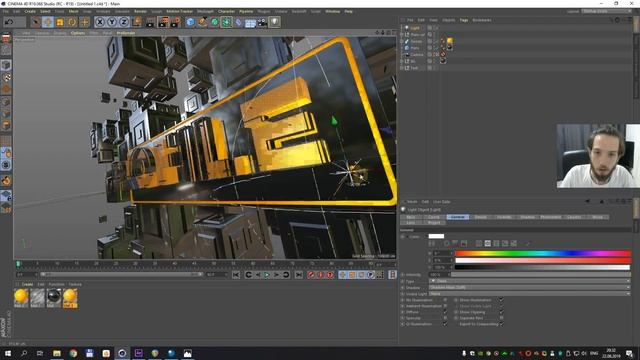This screenshot has width=640, height=360.
Task: Activate the Rotate tool in the toolbar
Action: 72,22
